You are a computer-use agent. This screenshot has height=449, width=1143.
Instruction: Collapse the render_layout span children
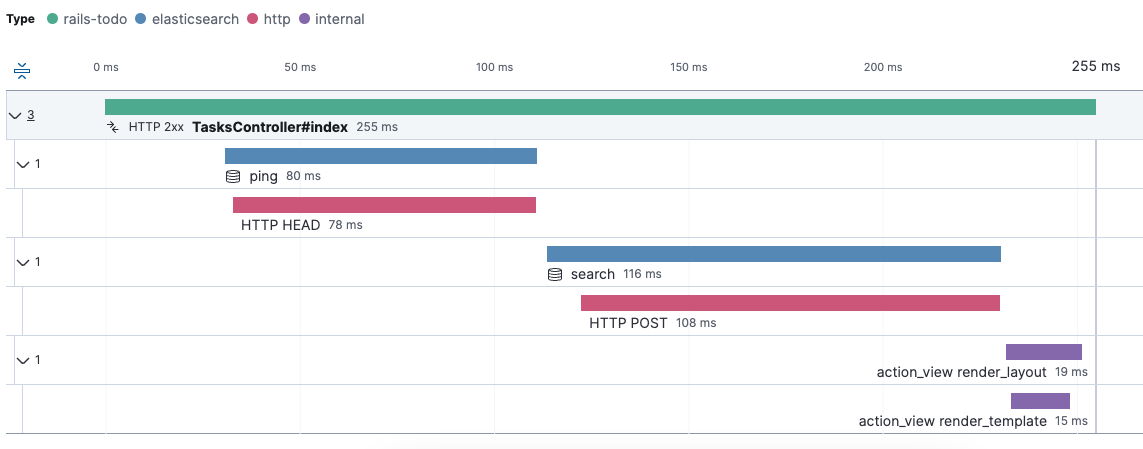click(23, 360)
